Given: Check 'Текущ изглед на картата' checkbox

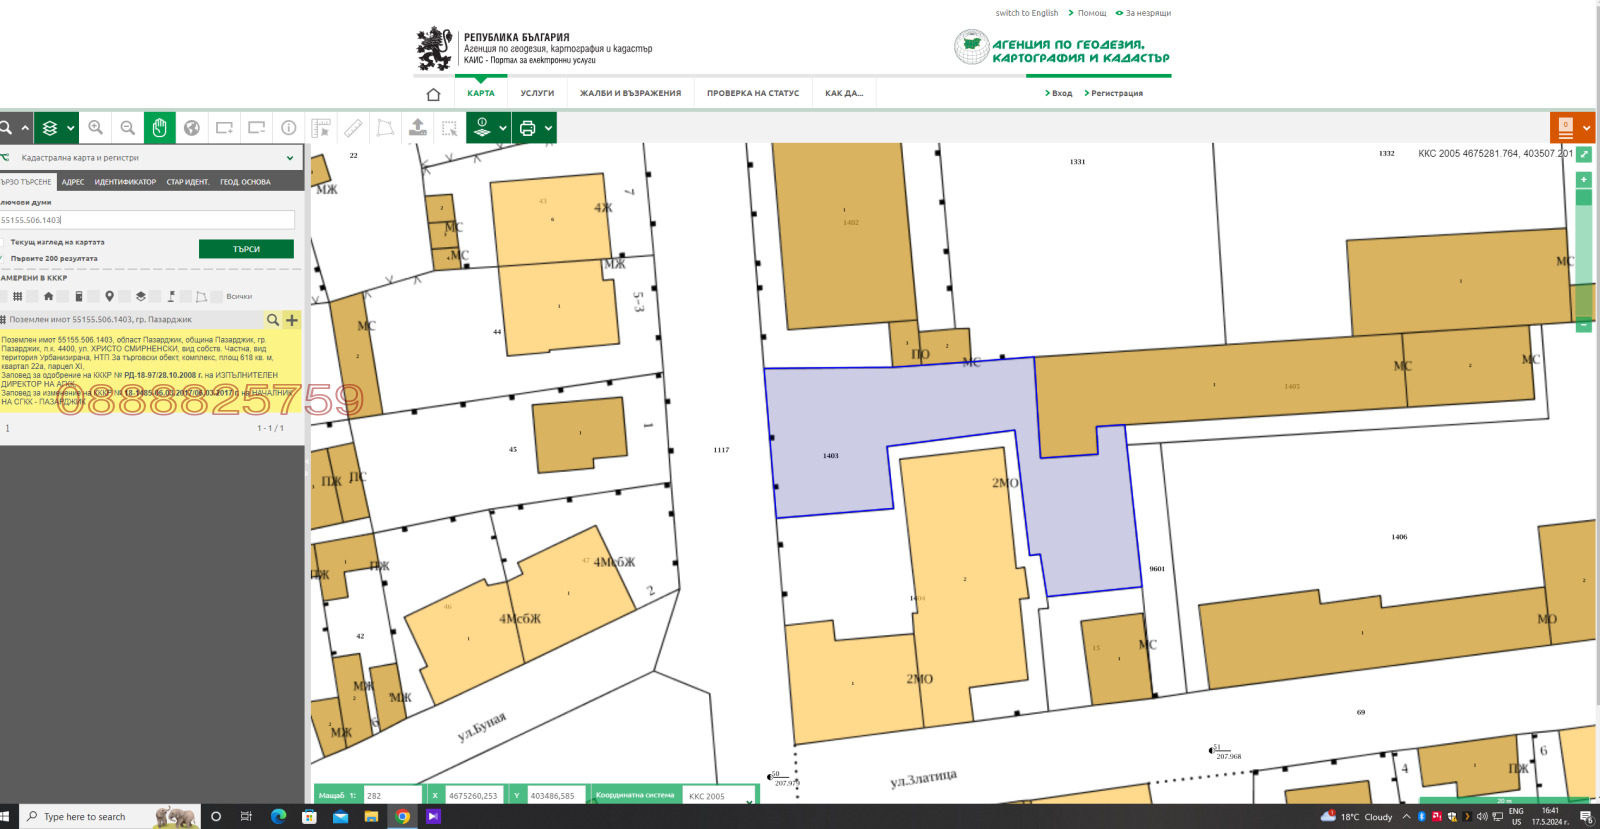Looking at the screenshot, I should point(3,242).
